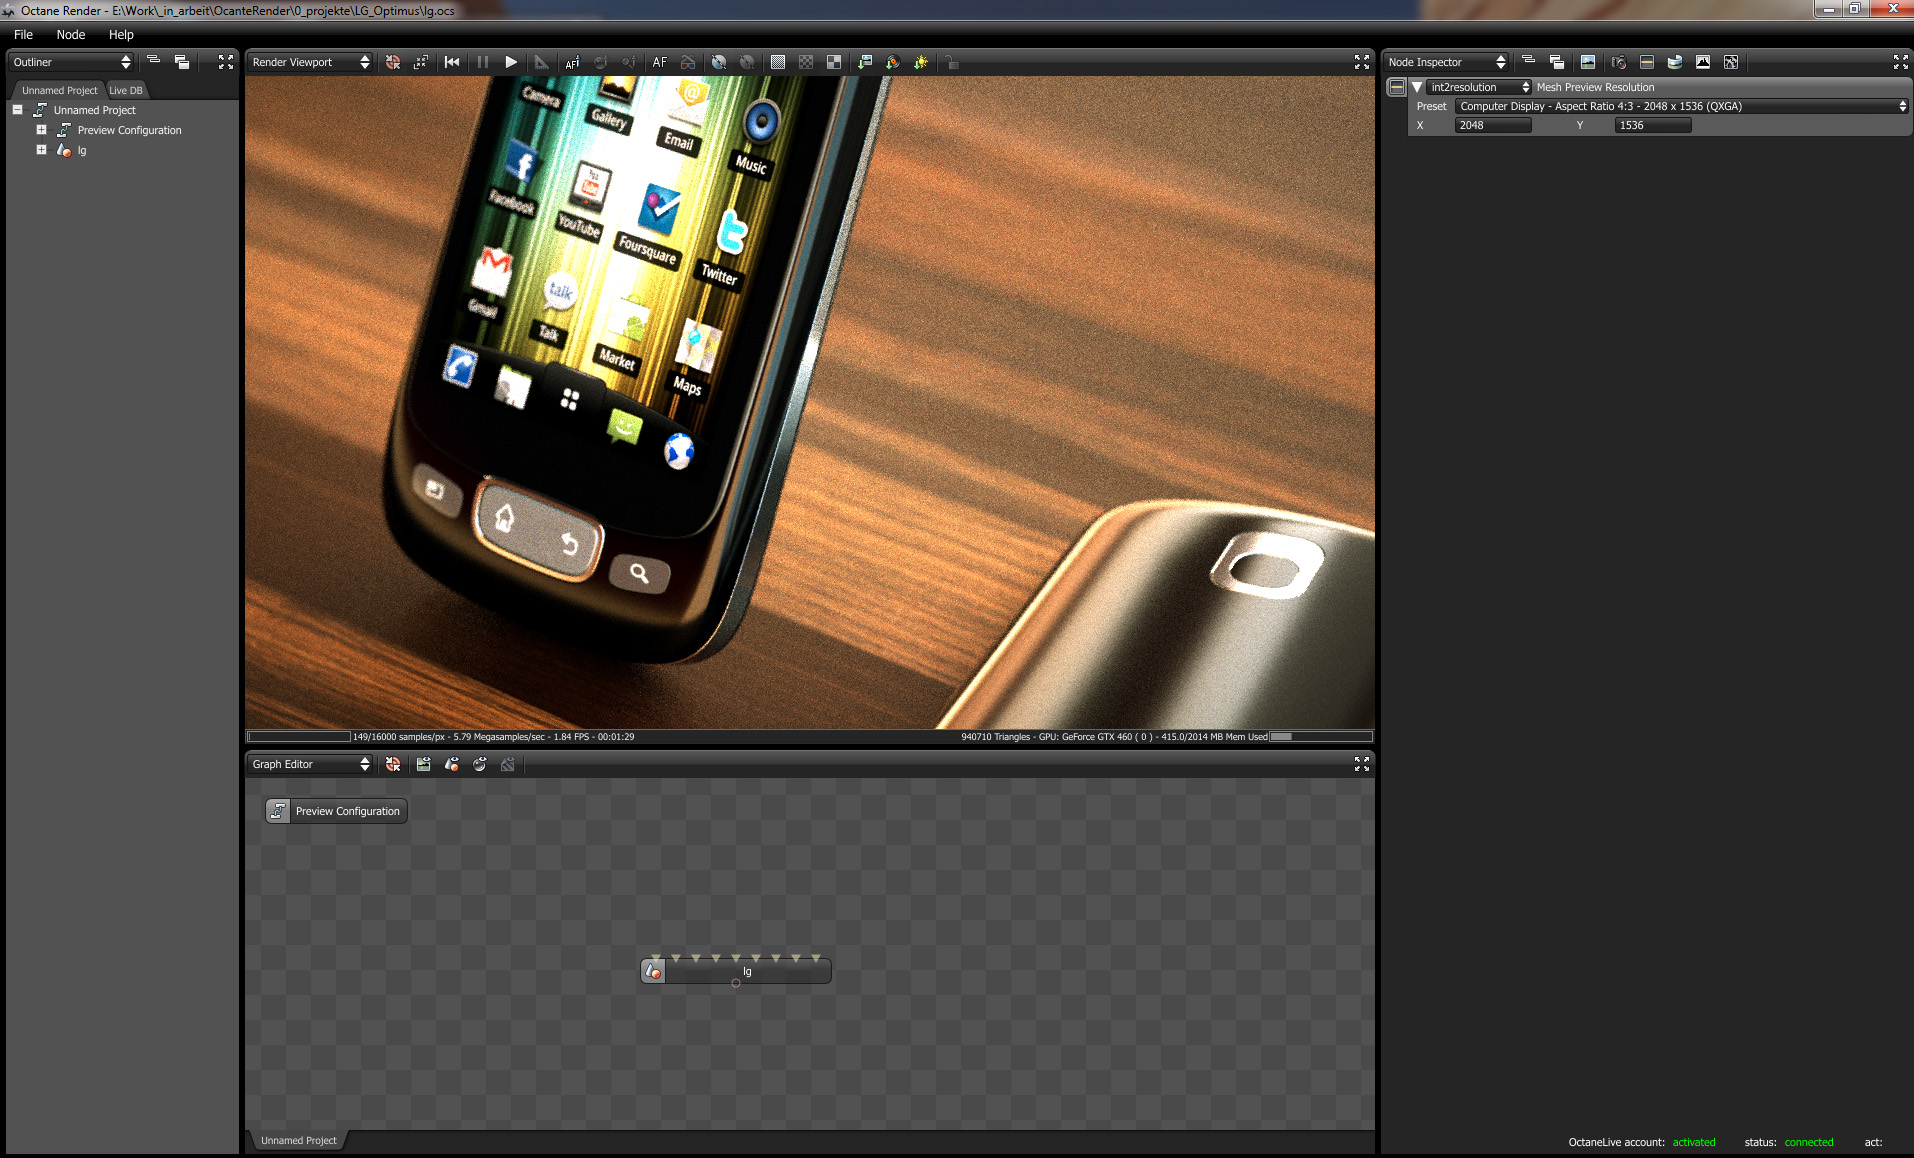Viewport: 1914px width, 1158px height.
Task: Click the third Graph Editor toolbar icon
Action: 452,764
